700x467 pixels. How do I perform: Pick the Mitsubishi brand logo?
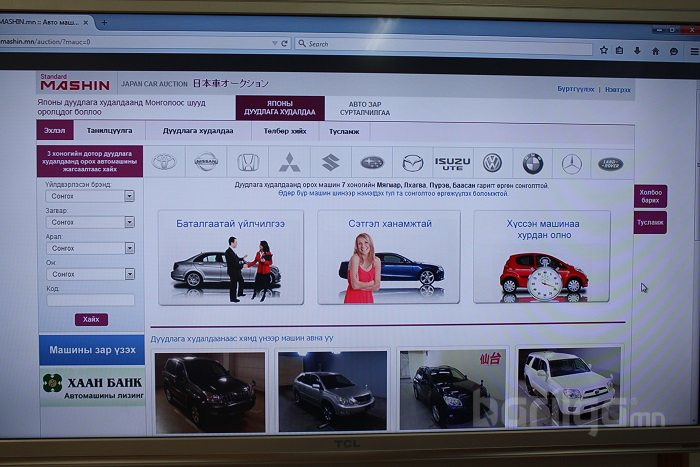click(x=289, y=162)
